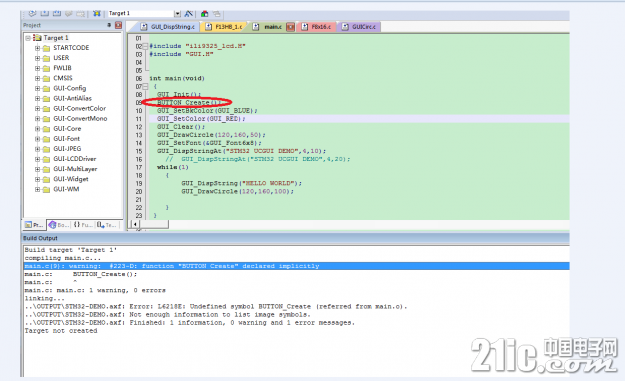
Task: Expand the GUI-ConvertColor folder
Action: pyautogui.click(x=37, y=109)
